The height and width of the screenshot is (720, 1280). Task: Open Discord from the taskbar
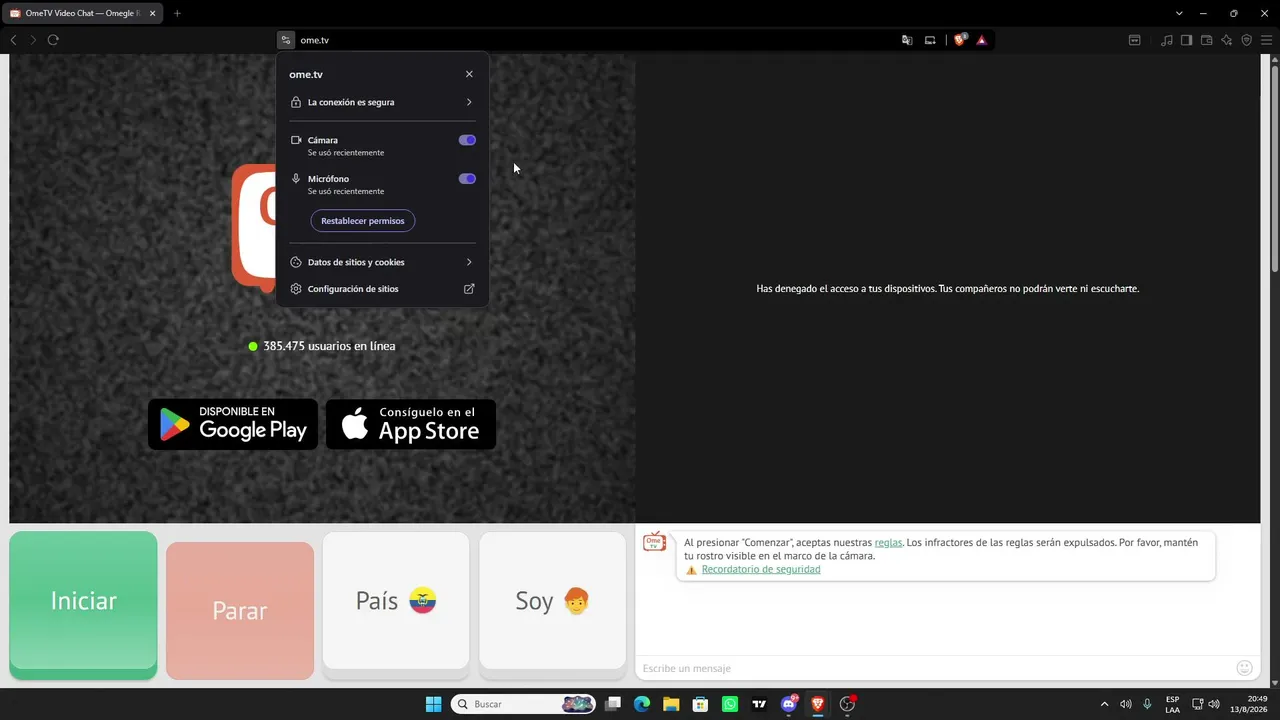click(x=789, y=704)
